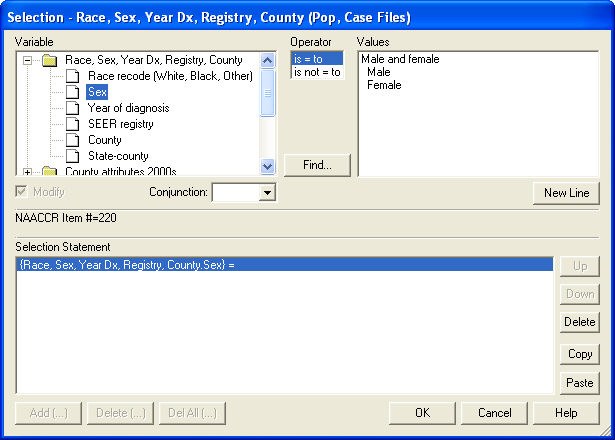Collapse the Race, Sex, Year Dx tree node

click(x=28, y=60)
